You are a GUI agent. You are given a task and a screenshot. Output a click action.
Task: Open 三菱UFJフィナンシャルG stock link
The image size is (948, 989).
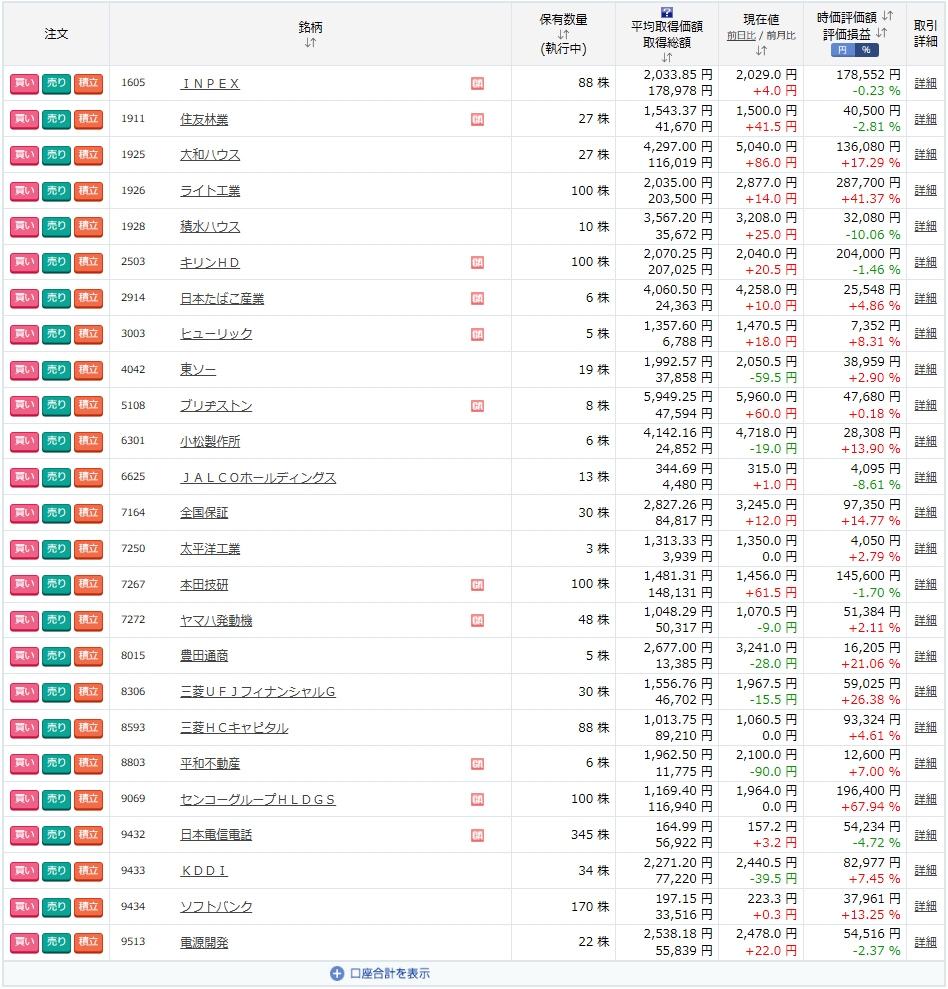(258, 693)
